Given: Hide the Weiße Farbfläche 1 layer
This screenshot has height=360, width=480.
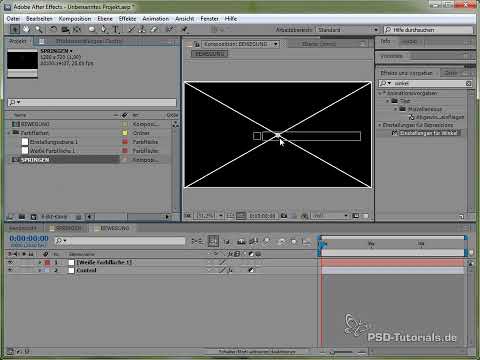Looking at the screenshot, I should (10, 262).
